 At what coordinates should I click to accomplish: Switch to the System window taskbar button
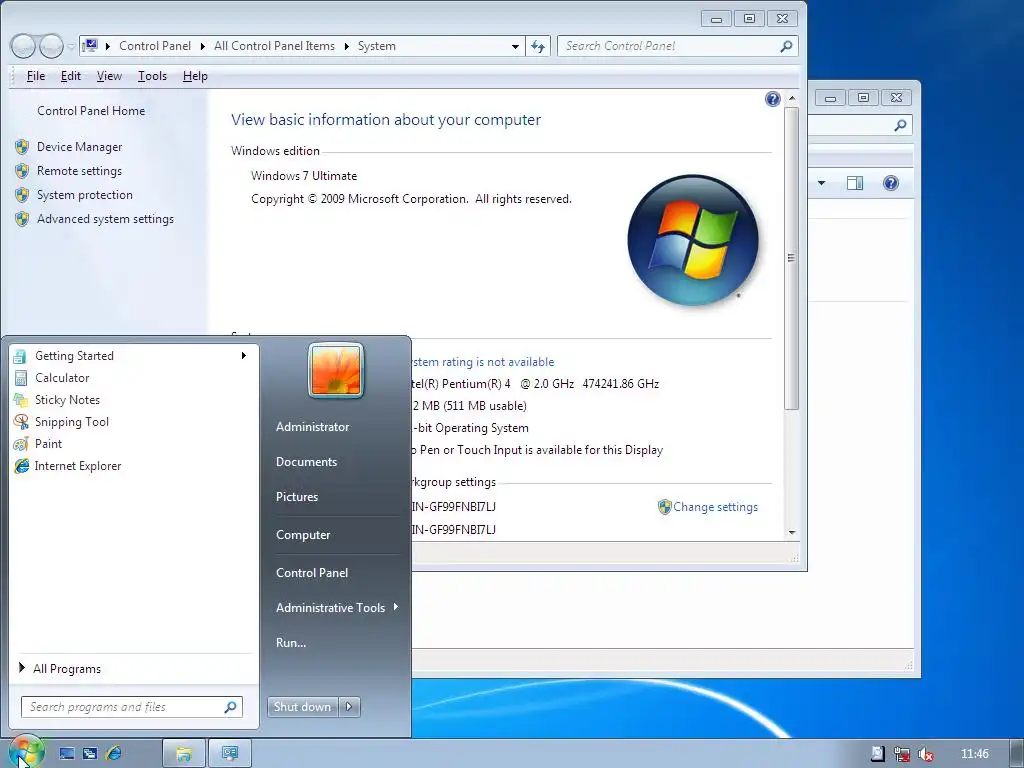click(x=229, y=754)
